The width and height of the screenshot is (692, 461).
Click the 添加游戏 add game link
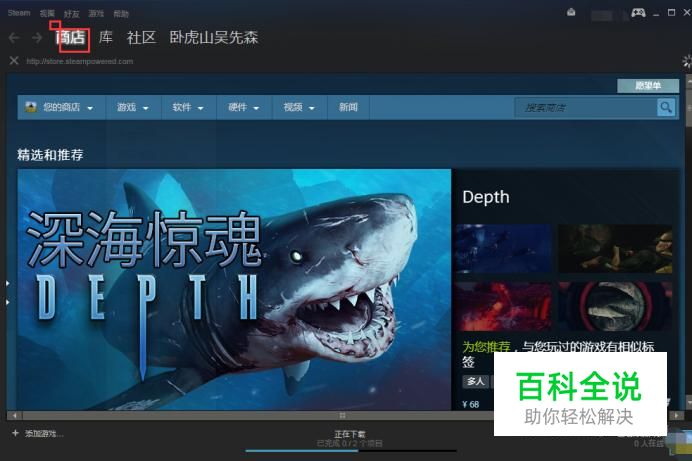[44, 434]
